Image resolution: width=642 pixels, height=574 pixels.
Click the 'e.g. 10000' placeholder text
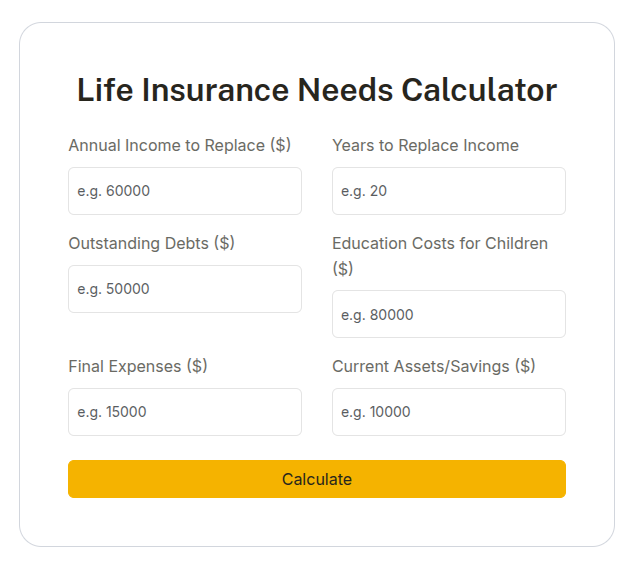(x=376, y=412)
